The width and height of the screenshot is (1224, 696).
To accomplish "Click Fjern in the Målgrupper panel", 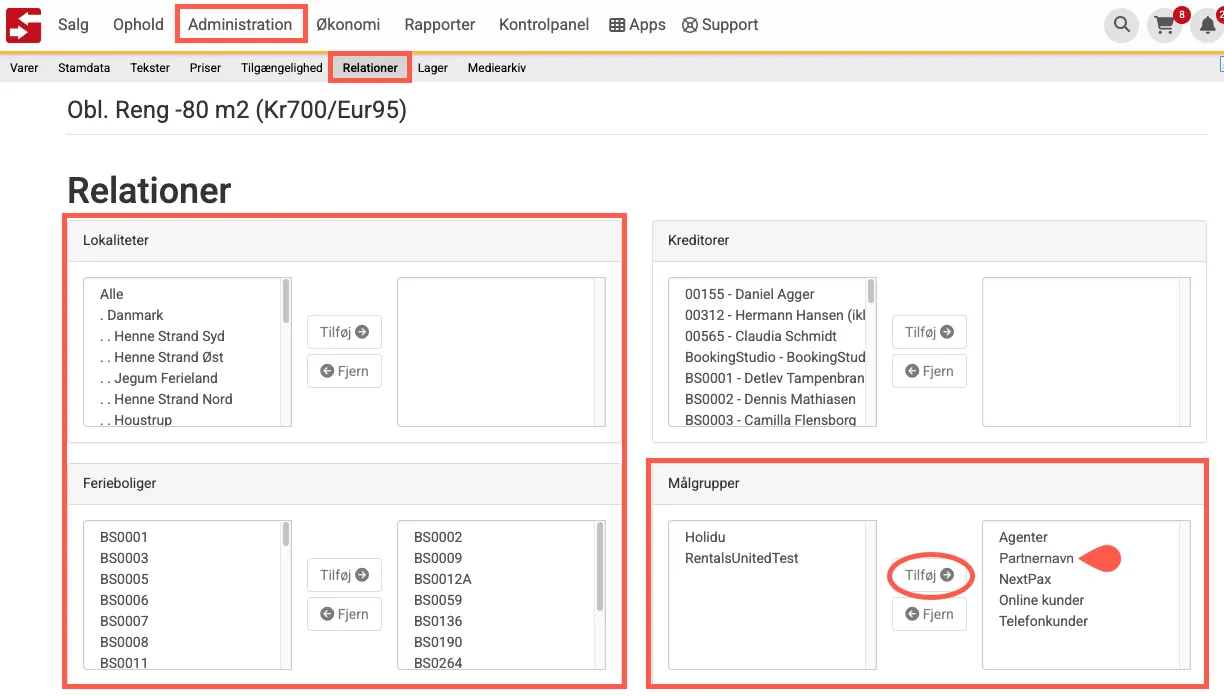I will click(x=929, y=614).
